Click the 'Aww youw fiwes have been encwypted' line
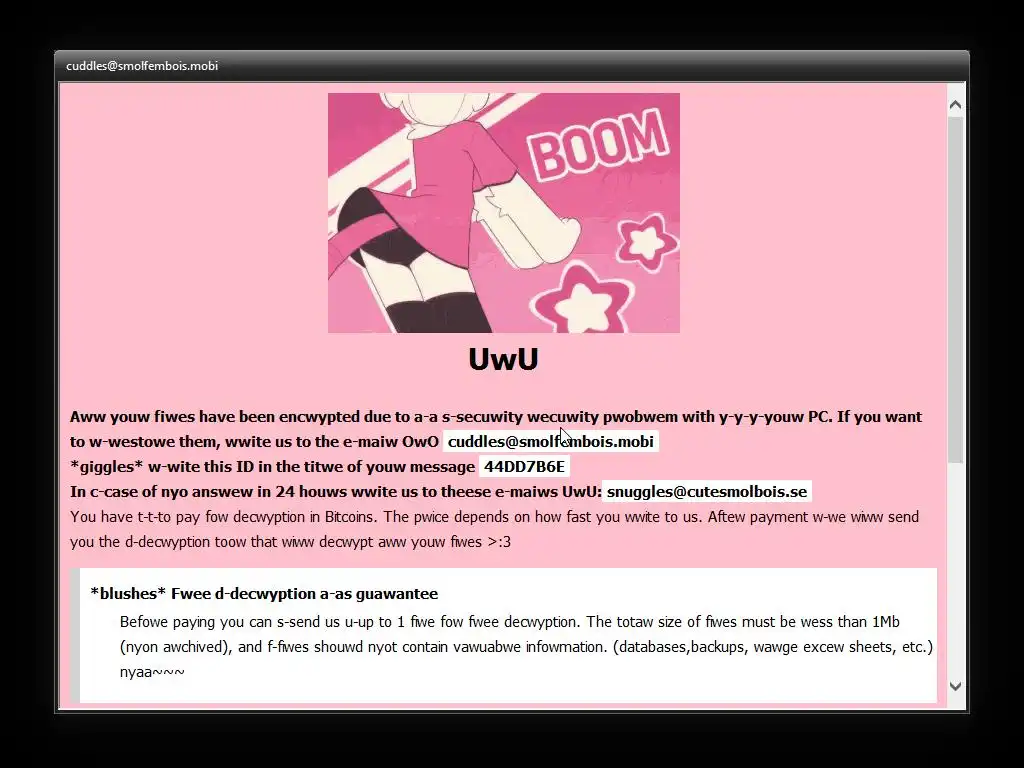This screenshot has width=1024, height=768. (x=496, y=417)
